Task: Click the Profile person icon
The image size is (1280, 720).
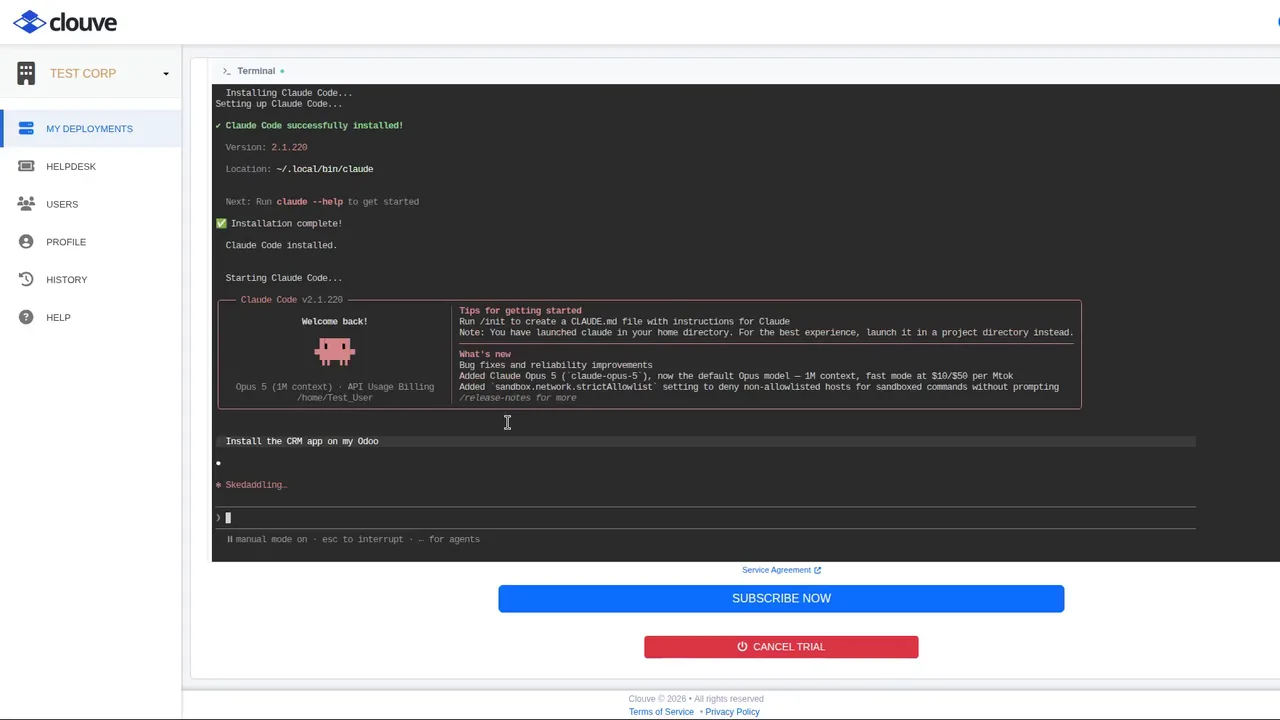Action: 26,241
